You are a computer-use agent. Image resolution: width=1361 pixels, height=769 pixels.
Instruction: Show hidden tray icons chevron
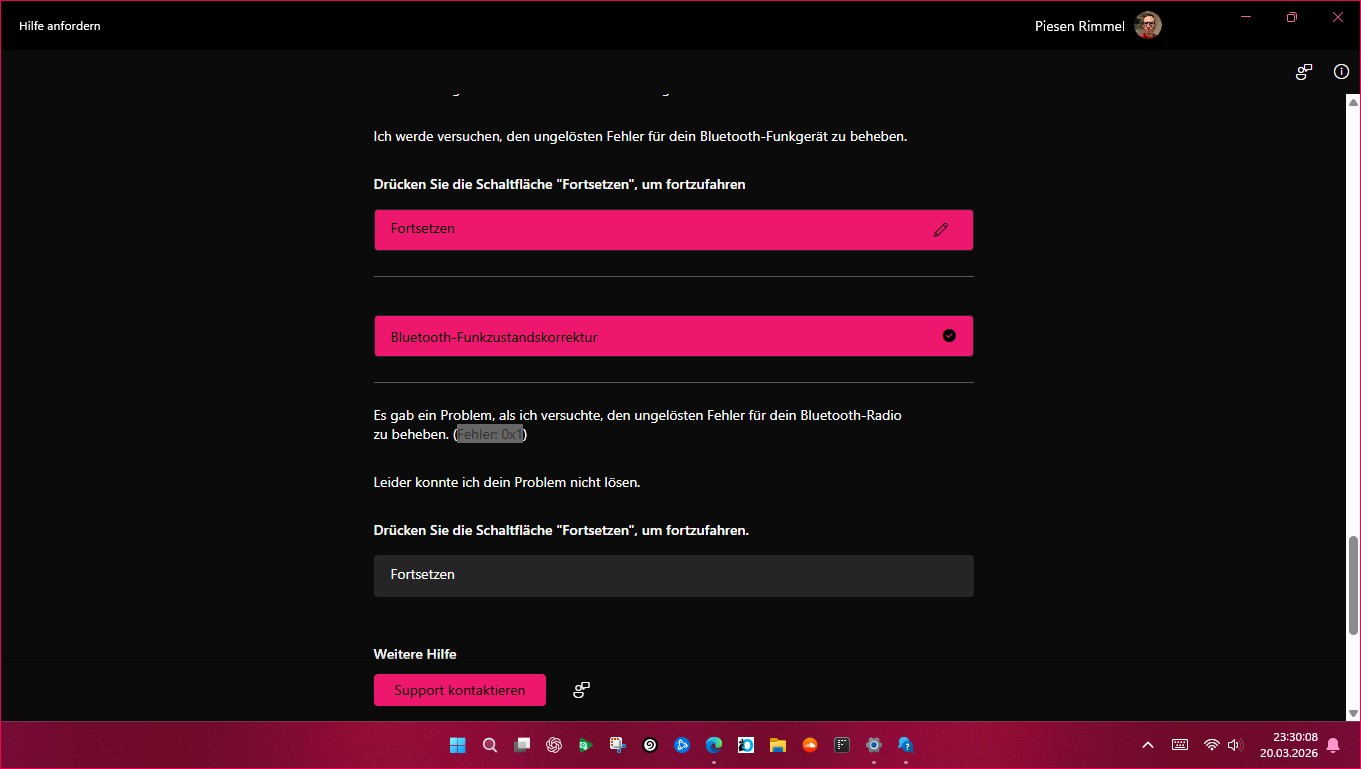coord(1148,745)
